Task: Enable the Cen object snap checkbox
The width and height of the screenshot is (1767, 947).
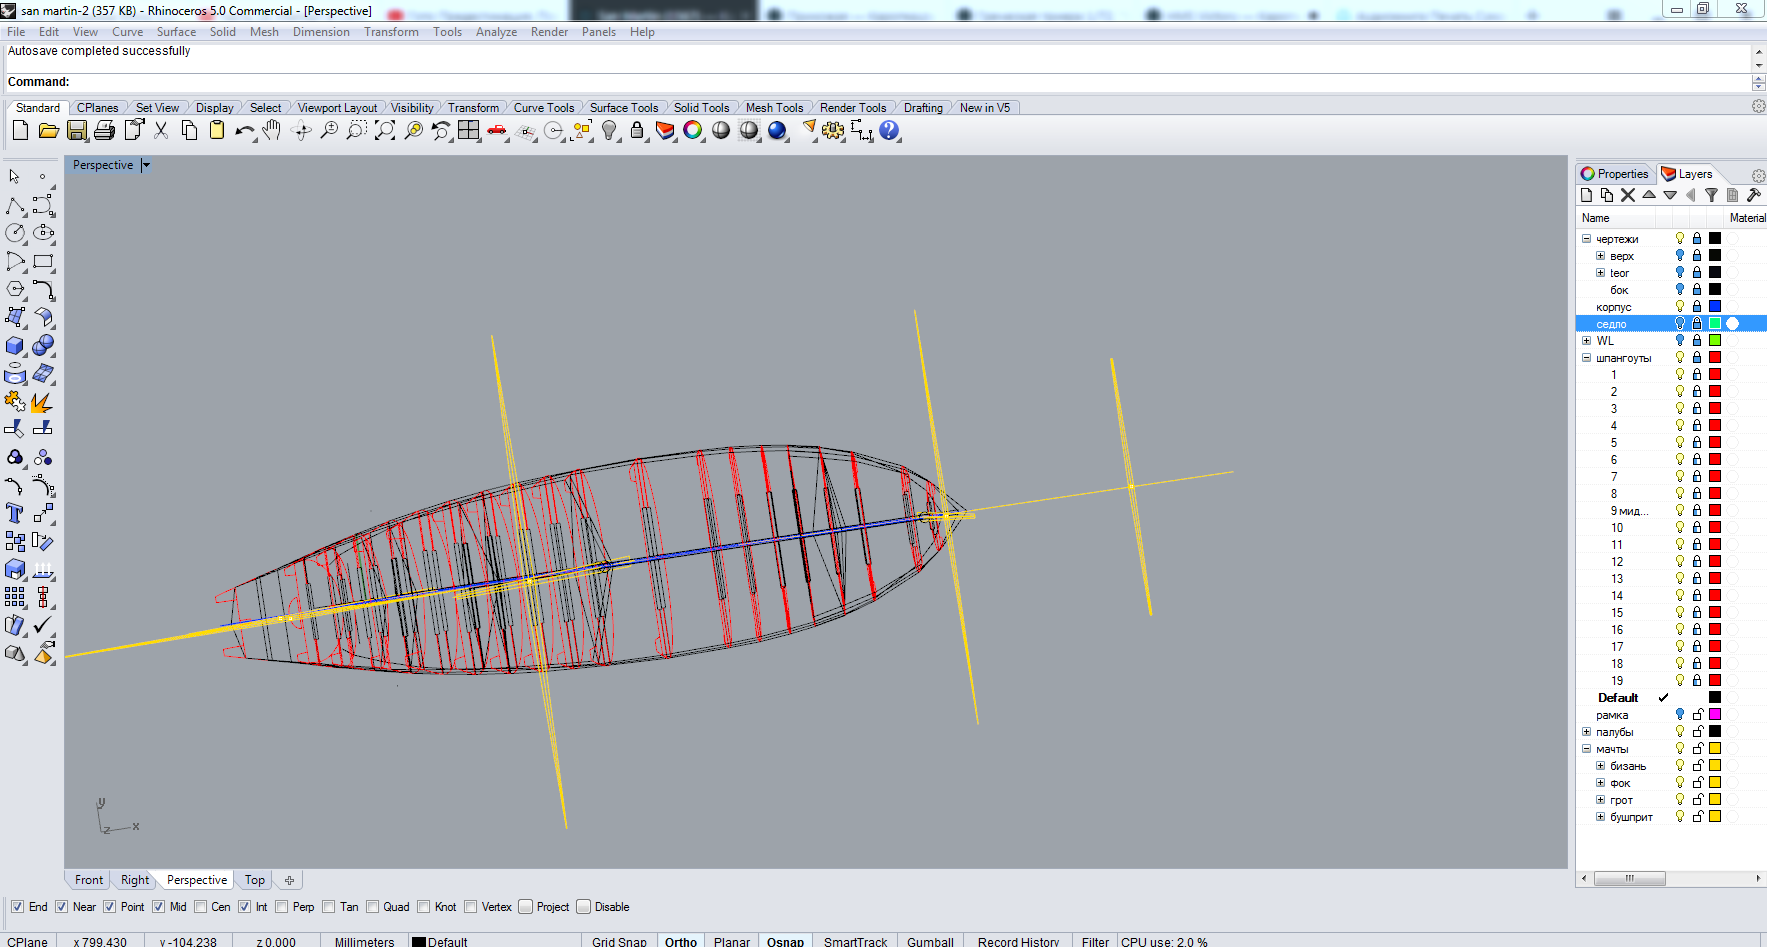Action: 201,907
